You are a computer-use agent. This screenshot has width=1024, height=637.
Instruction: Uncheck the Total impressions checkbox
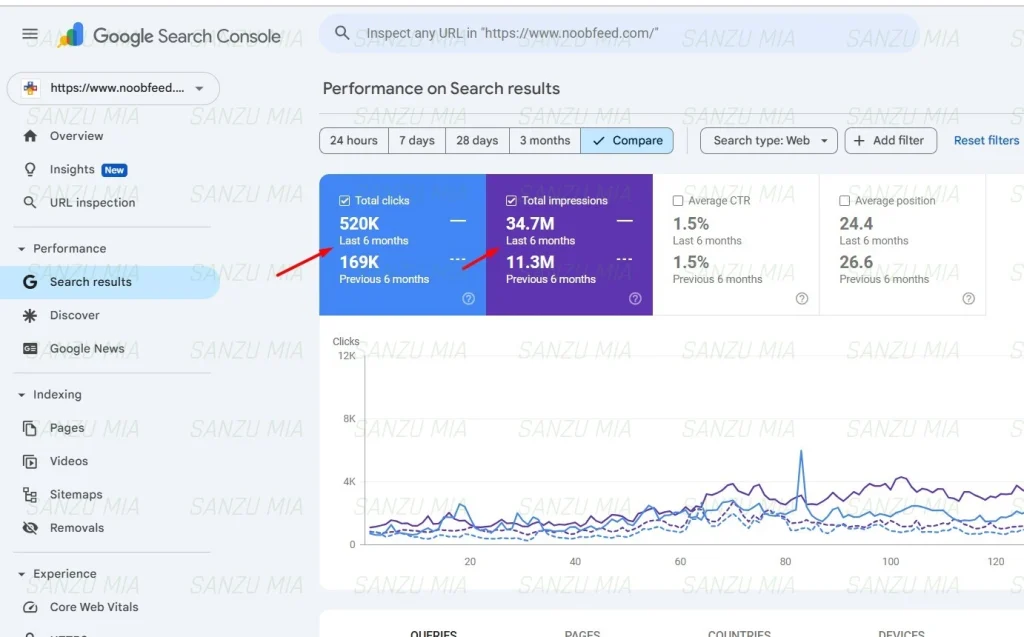[512, 200]
